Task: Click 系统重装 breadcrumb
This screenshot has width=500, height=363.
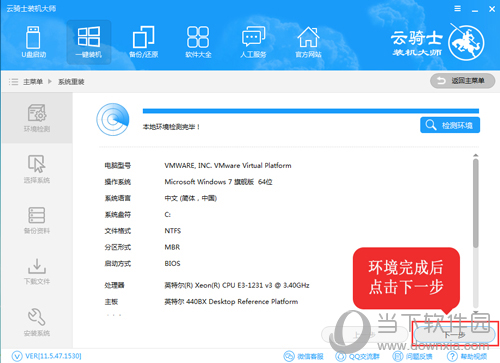Action: (x=71, y=82)
